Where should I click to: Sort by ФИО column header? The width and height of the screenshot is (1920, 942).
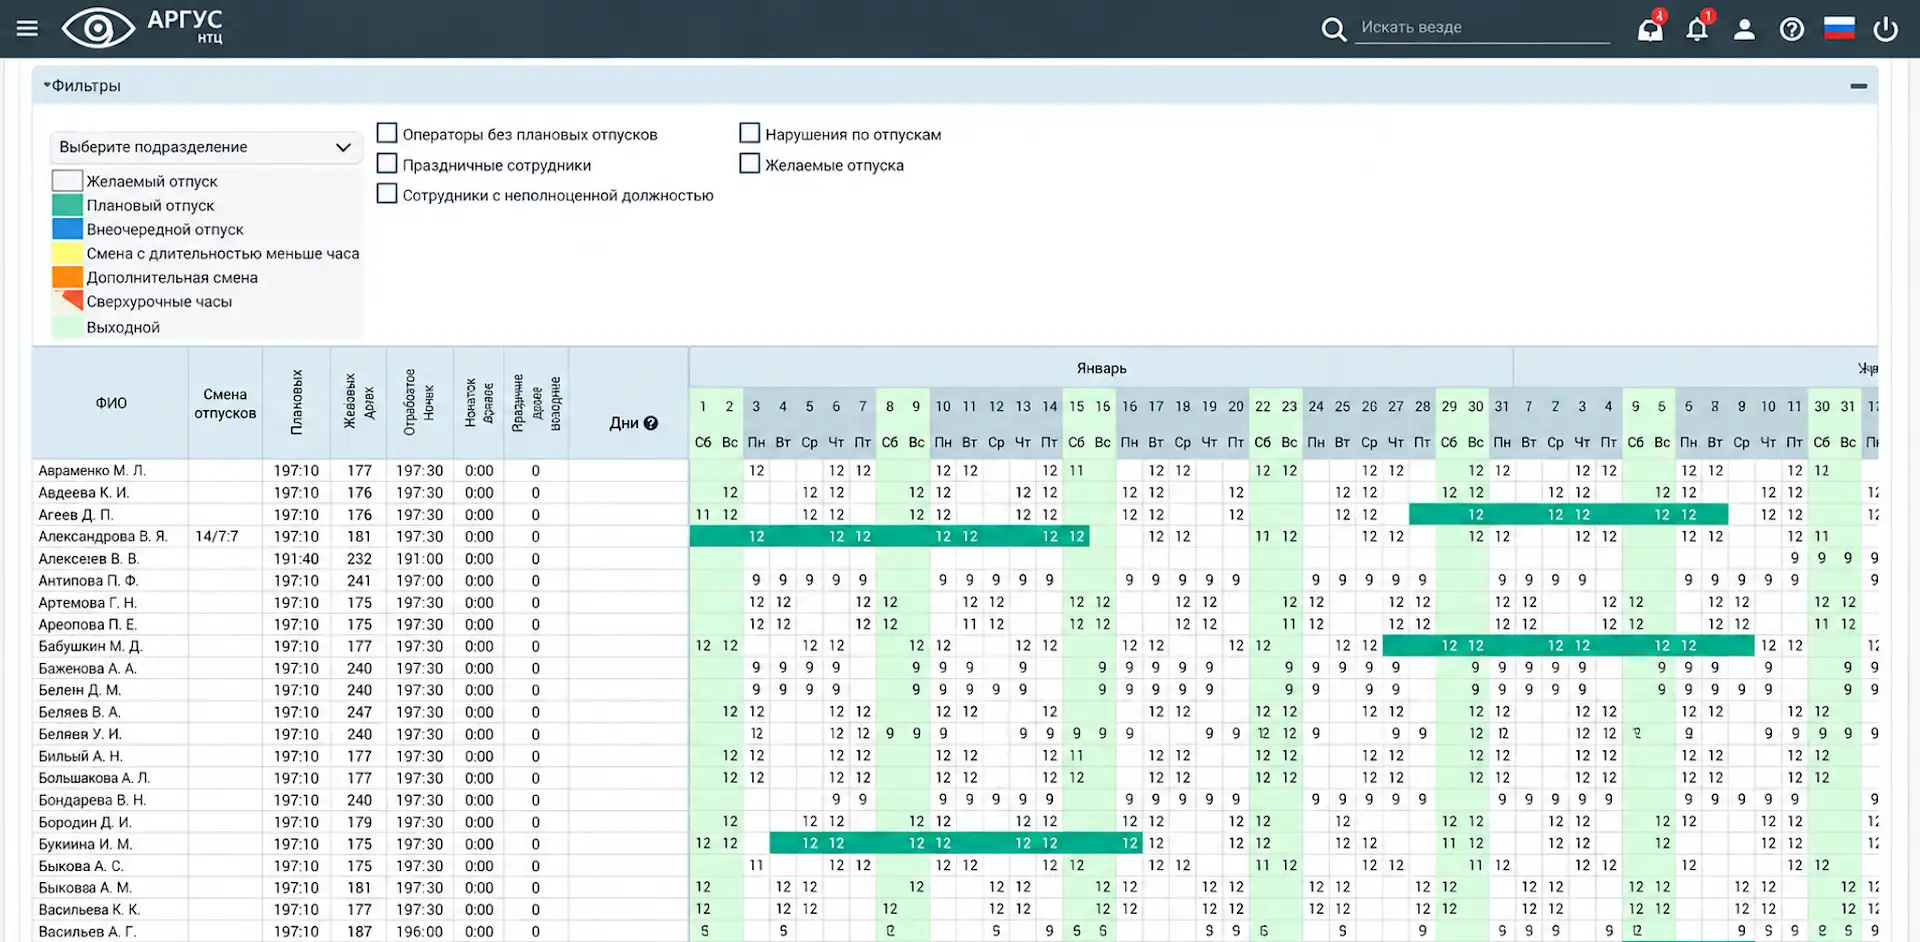(x=111, y=403)
